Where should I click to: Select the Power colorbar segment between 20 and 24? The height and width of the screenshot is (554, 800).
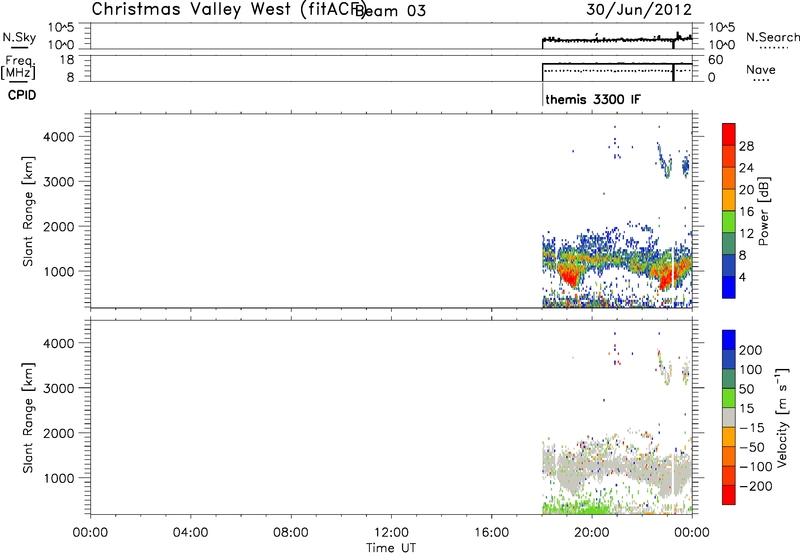pos(729,178)
